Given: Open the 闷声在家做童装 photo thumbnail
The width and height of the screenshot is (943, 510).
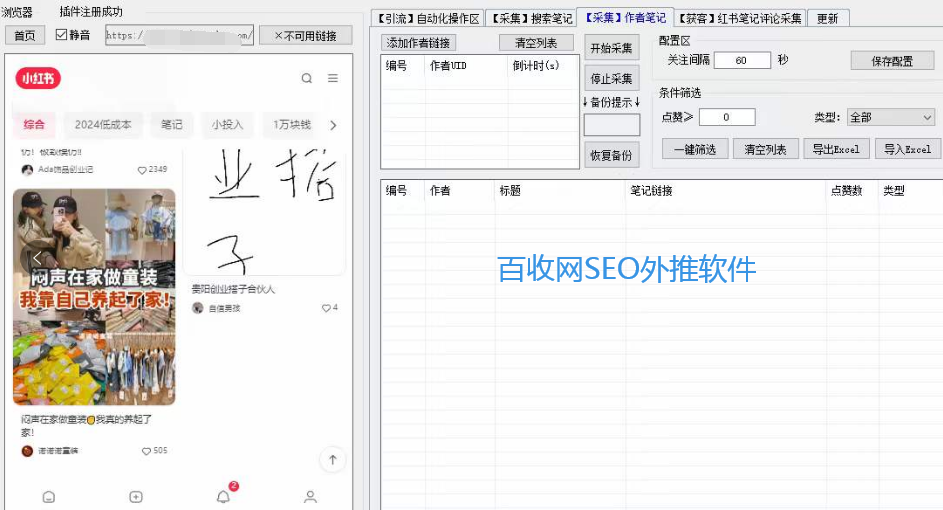Looking at the screenshot, I should click(94, 297).
